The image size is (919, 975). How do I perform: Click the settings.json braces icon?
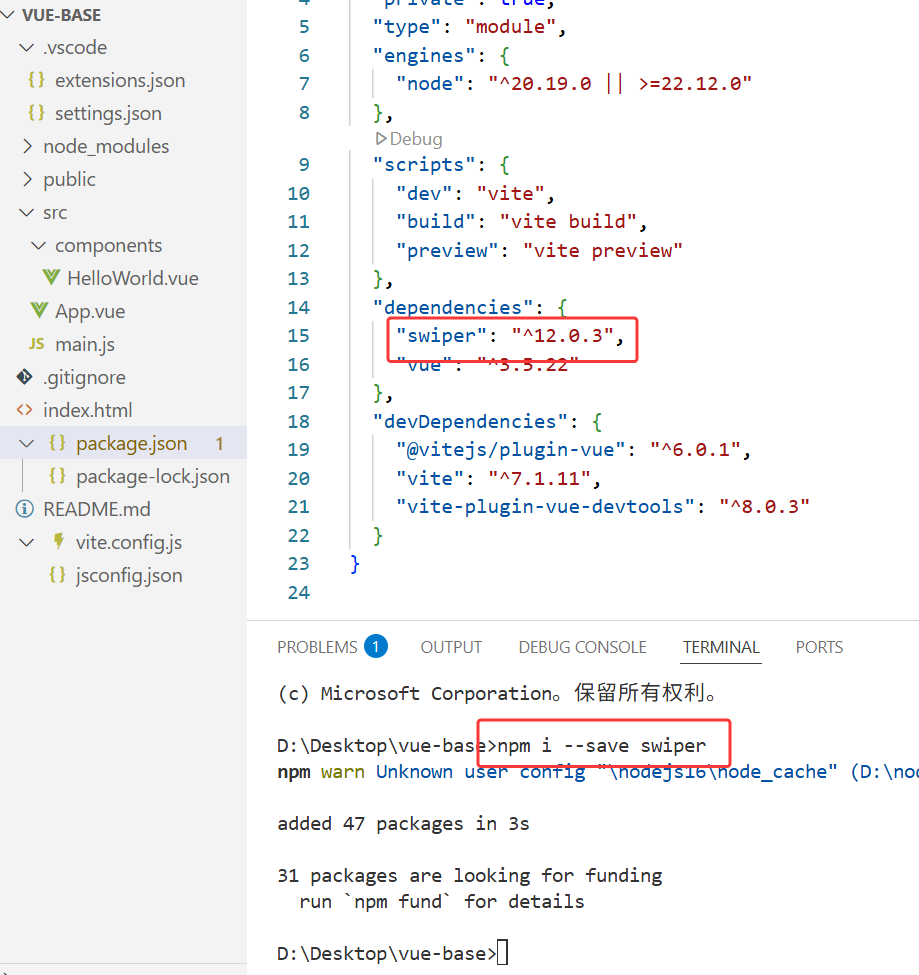pos(37,113)
